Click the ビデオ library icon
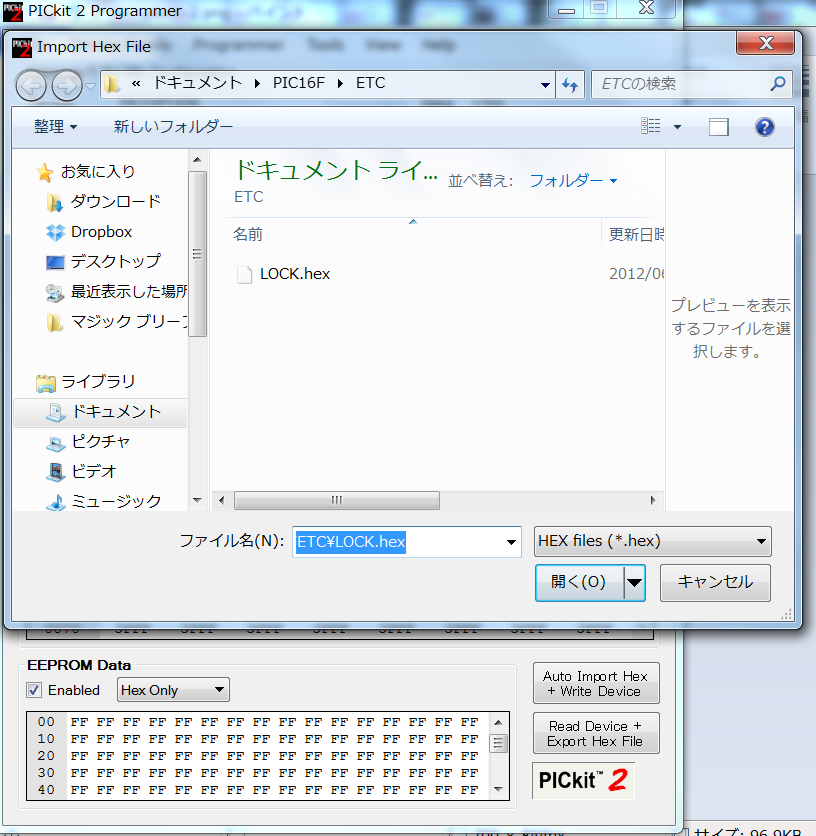Viewport: 816px width, 836px height. 55,472
